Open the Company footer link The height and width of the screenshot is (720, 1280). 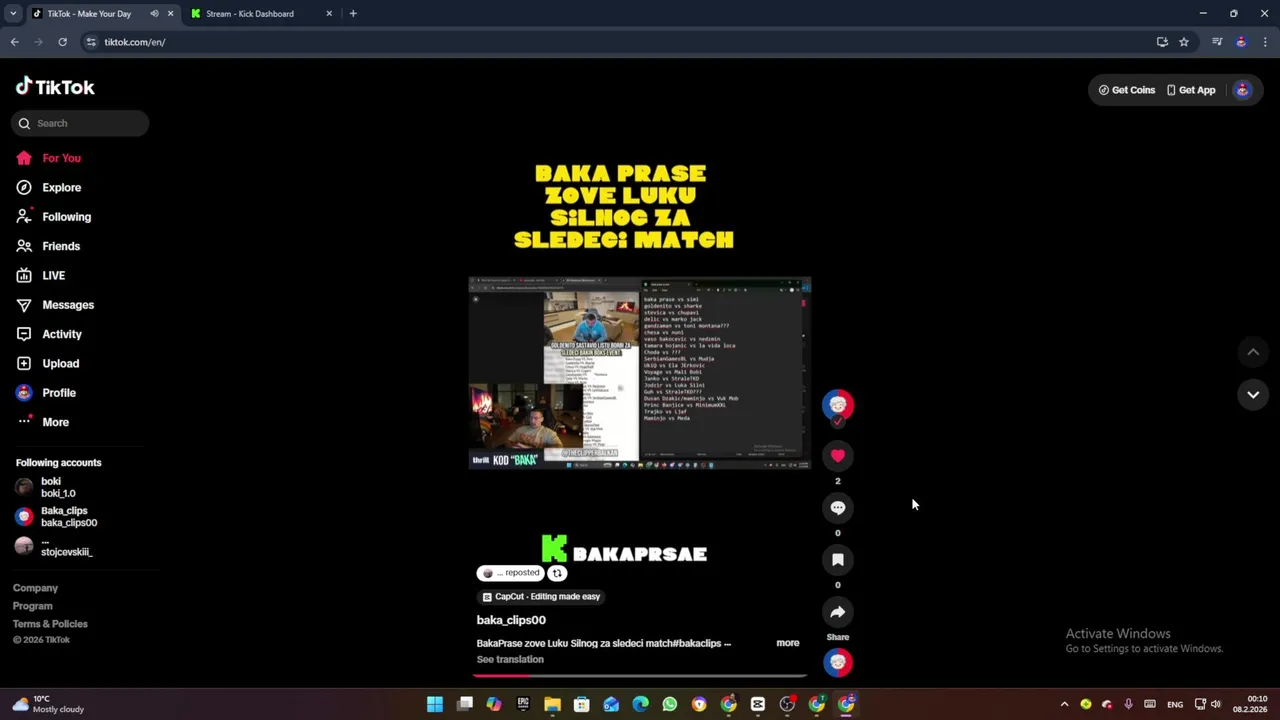pyautogui.click(x=35, y=588)
